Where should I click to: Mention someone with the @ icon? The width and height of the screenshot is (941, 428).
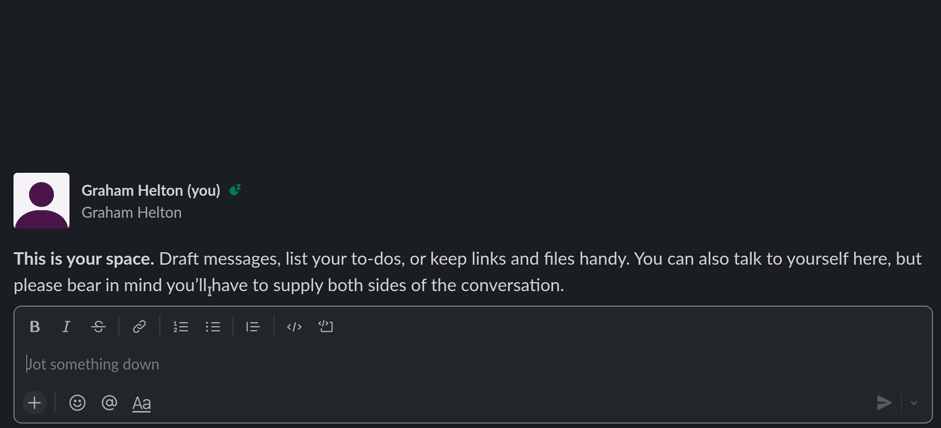109,402
